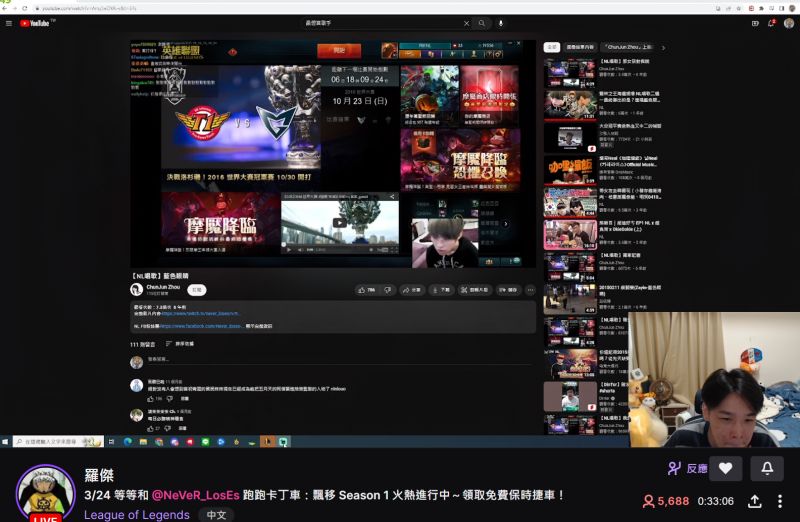This screenshot has width=800, height=522.
Task: Download the video via download button
Action: pos(441,290)
